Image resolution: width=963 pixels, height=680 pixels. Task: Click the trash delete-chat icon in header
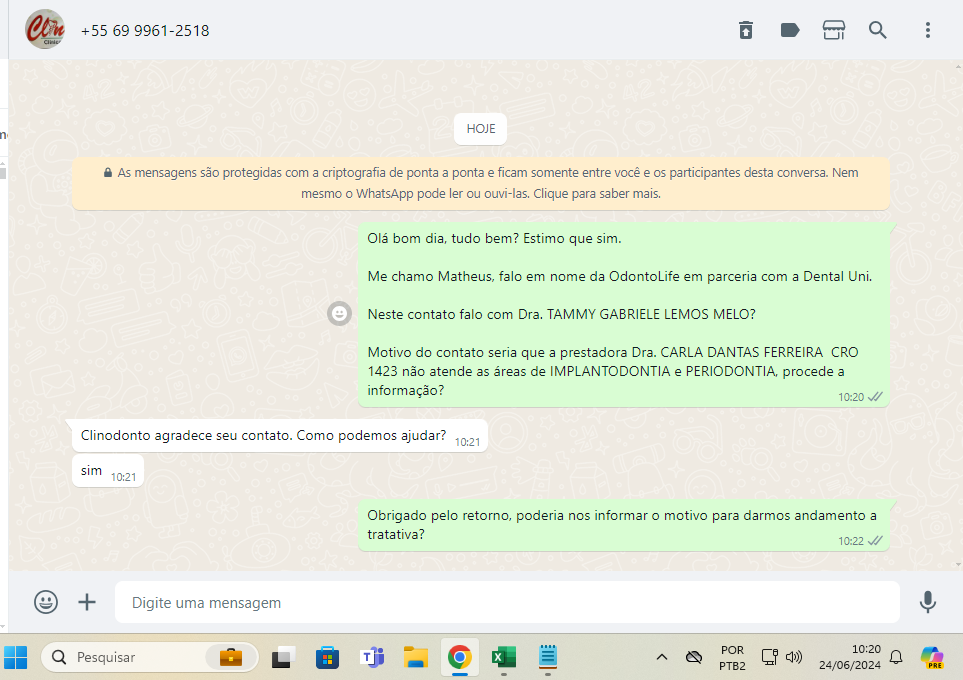click(746, 30)
